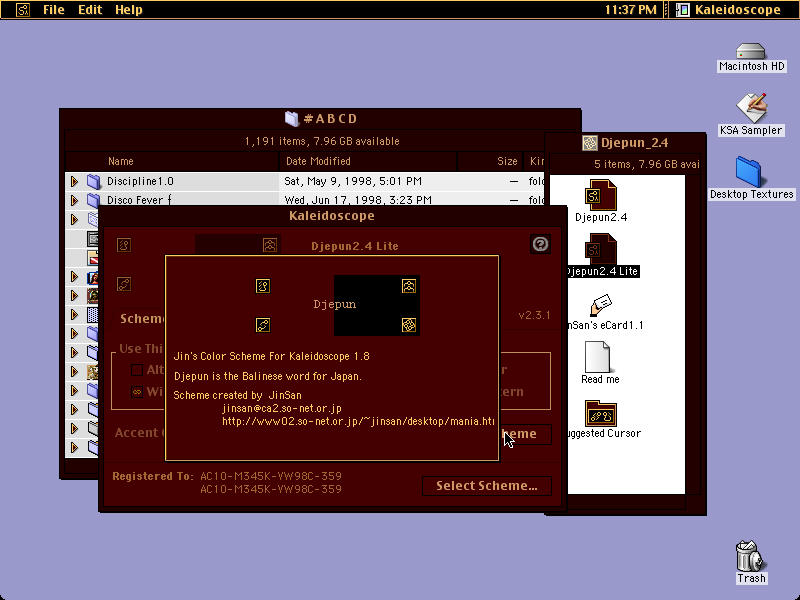
Task: Select the Djepun2.4 scheme file icon
Action: pos(601,195)
